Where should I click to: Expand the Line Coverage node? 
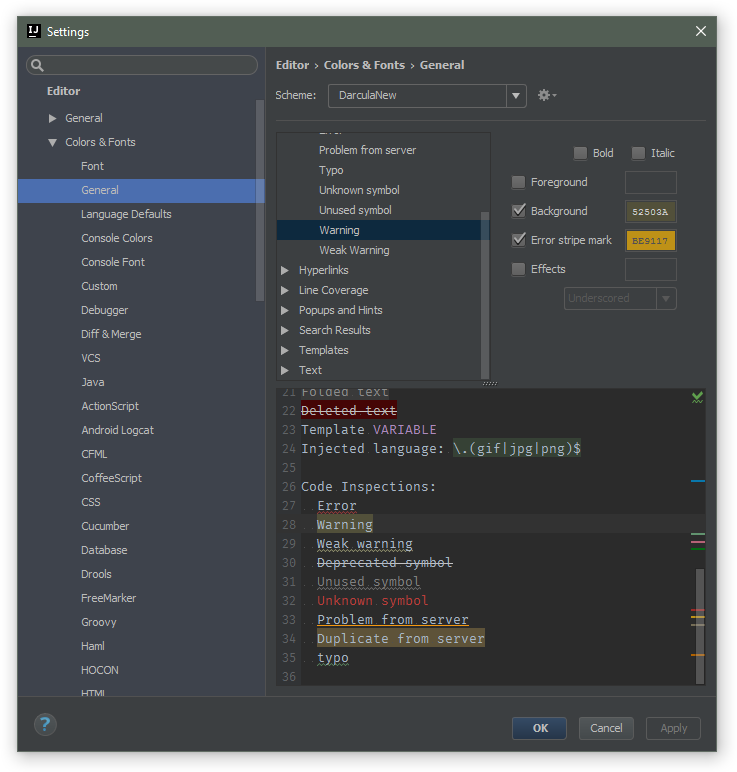285,290
